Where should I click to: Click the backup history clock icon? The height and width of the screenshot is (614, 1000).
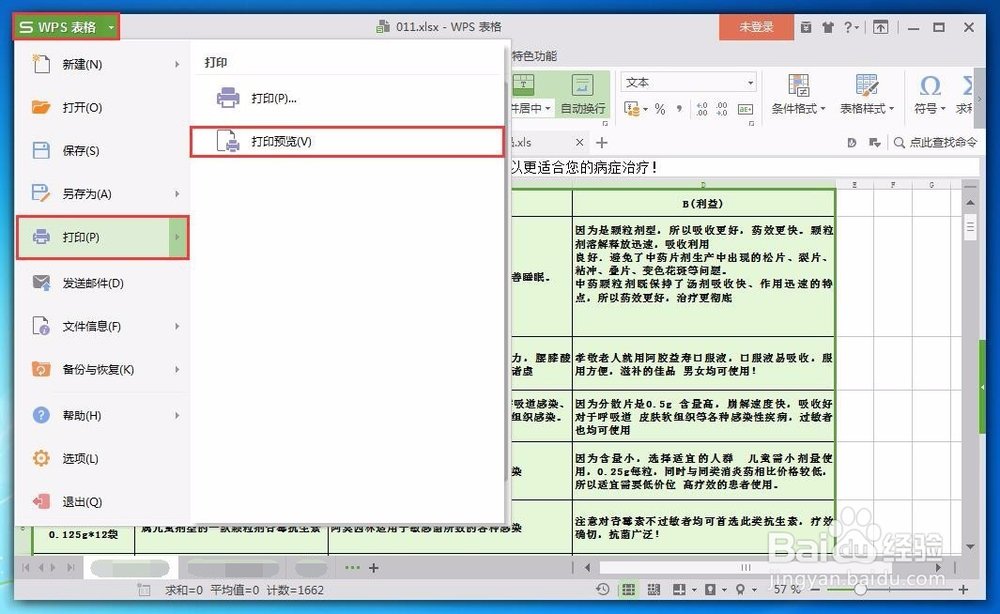[603, 589]
